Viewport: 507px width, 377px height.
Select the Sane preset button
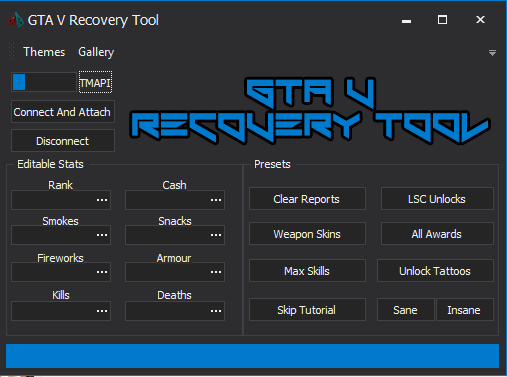pos(406,310)
